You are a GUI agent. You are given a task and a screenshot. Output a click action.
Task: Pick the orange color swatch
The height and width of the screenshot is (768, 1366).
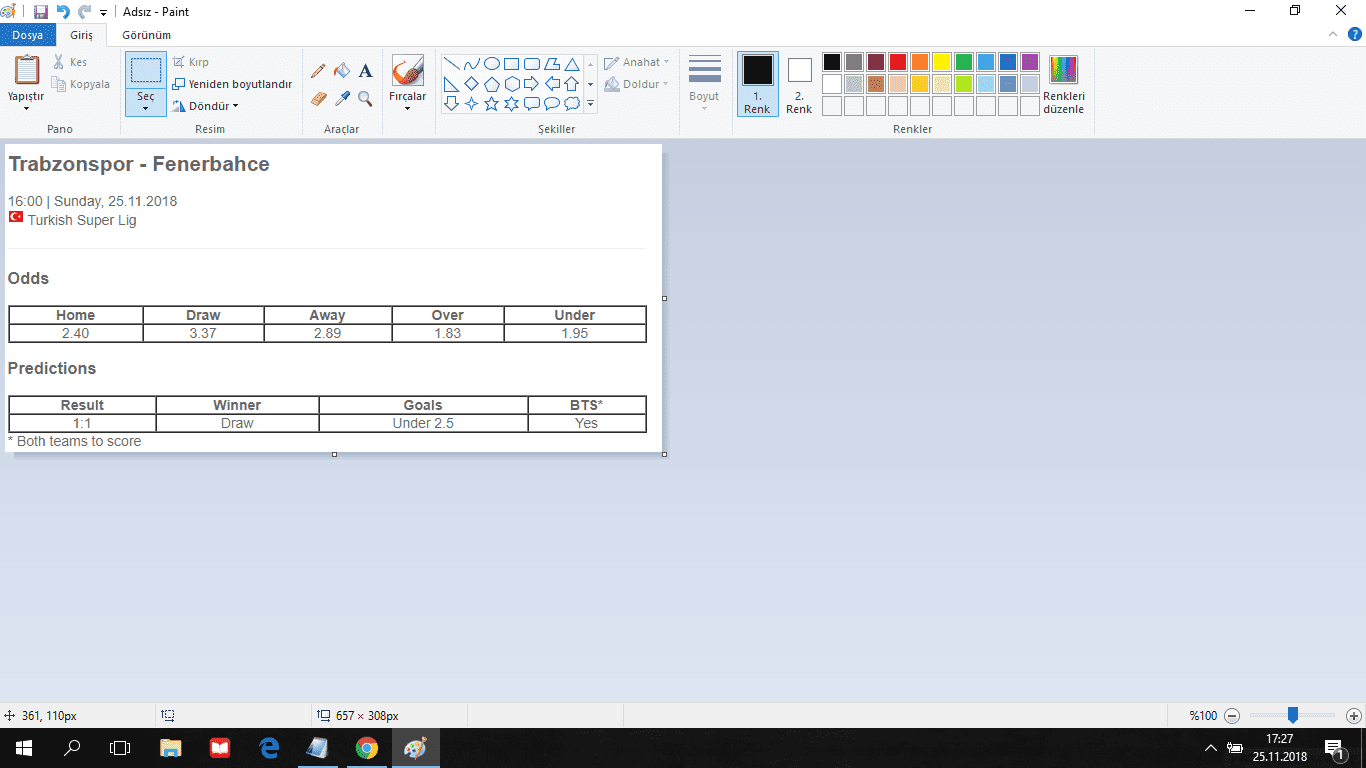pyautogui.click(x=920, y=62)
